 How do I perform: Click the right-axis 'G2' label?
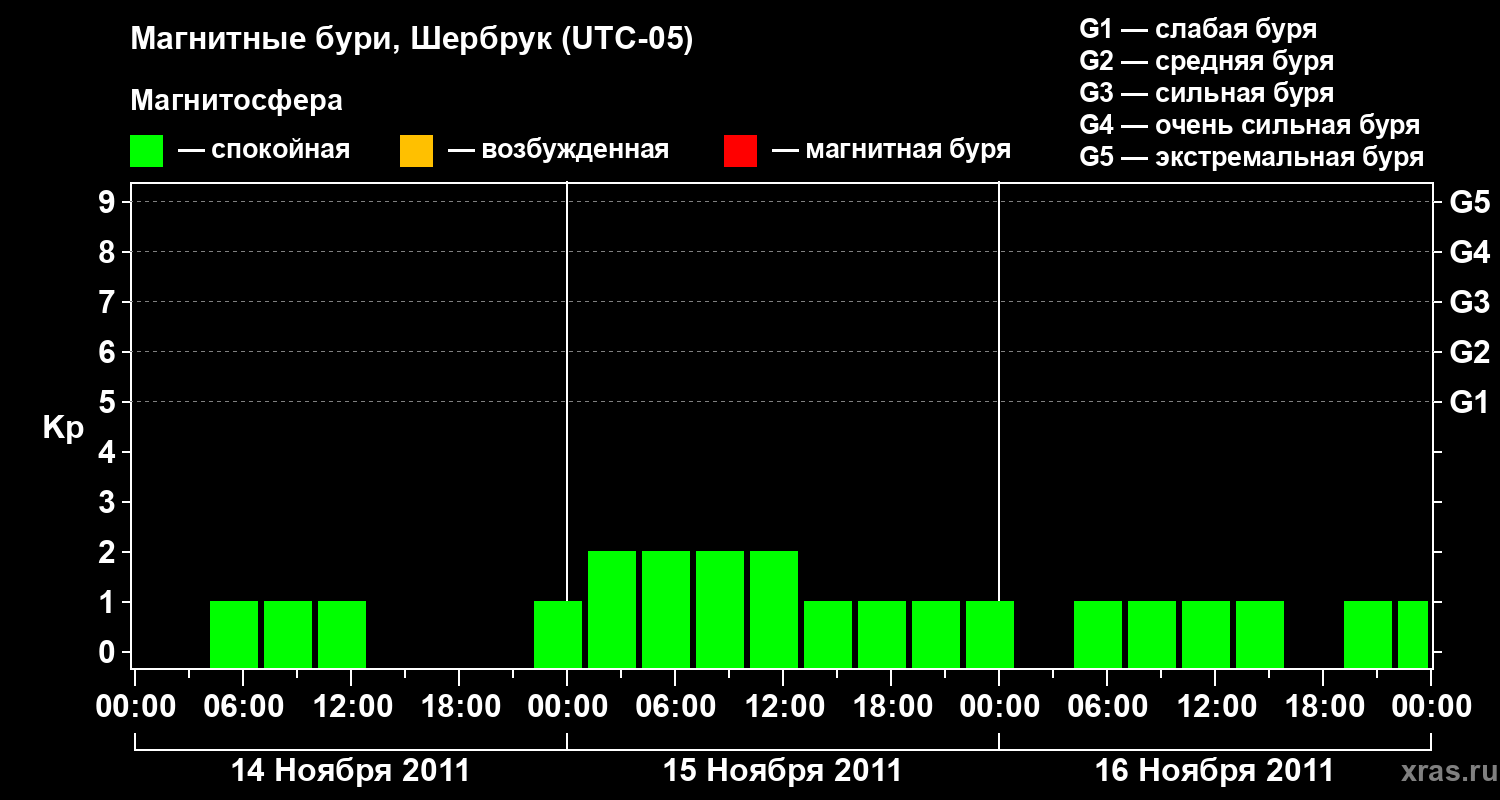coord(1470,352)
